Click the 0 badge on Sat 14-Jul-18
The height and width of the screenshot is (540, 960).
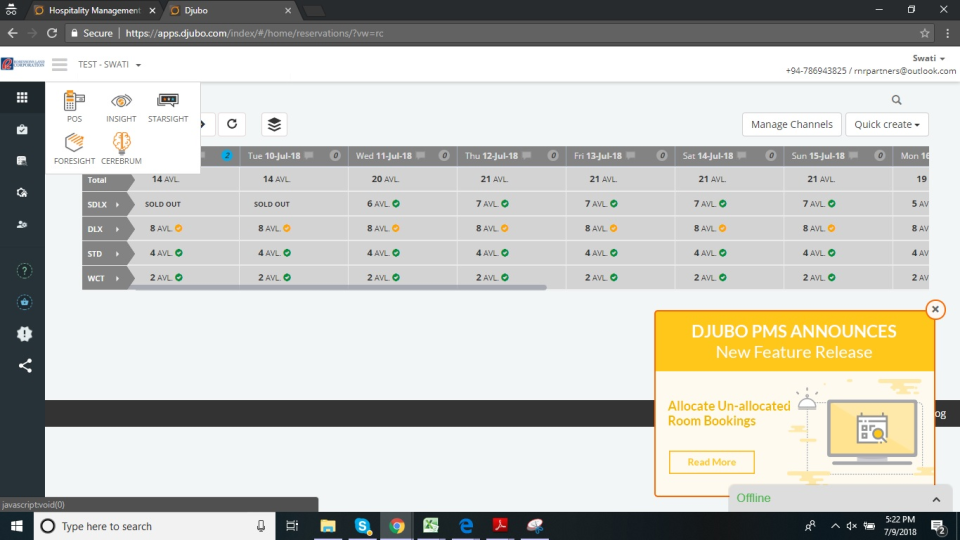(x=771, y=156)
